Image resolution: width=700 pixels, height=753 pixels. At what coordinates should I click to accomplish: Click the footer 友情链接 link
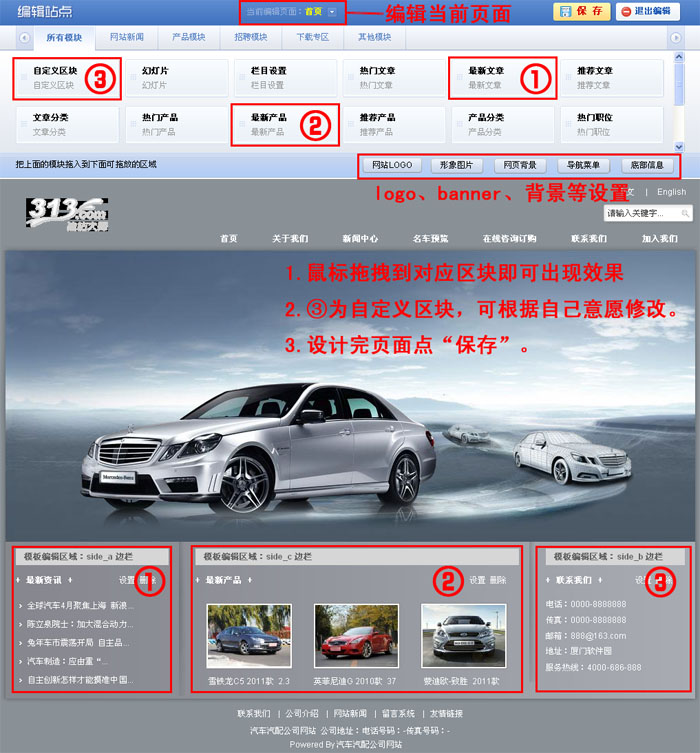click(x=446, y=714)
